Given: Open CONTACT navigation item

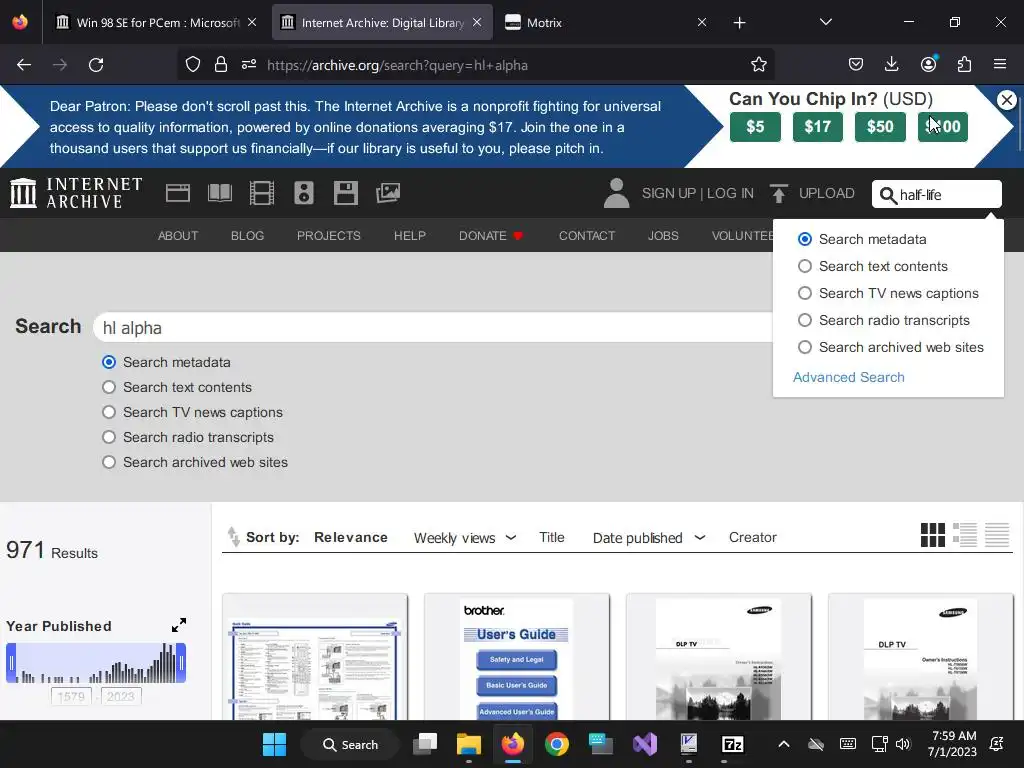Looking at the screenshot, I should pyautogui.click(x=586, y=236).
